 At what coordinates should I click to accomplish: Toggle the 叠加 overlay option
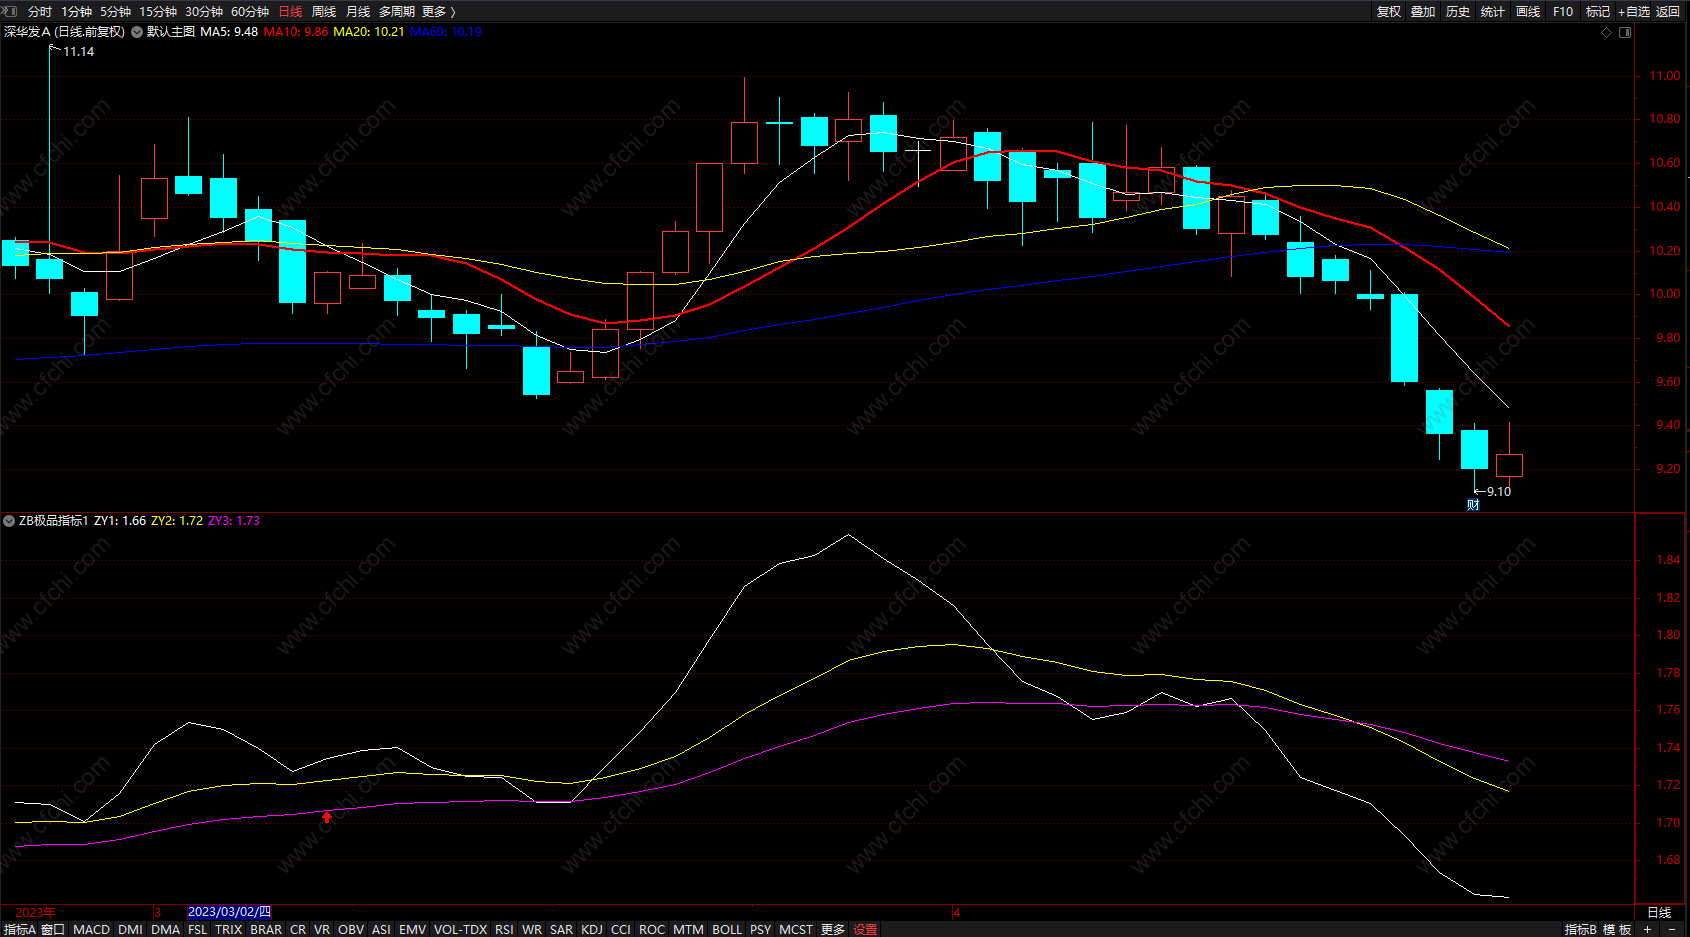1423,11
